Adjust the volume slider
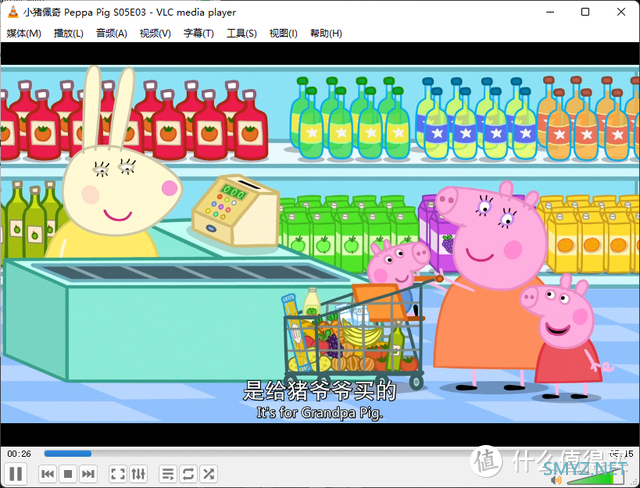 tap(596, 478)
